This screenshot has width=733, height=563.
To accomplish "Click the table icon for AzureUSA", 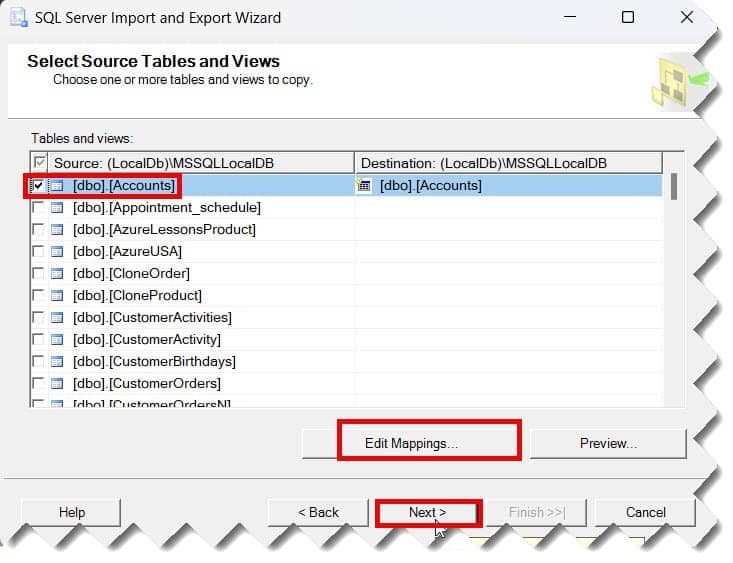I will click(57, 252).
